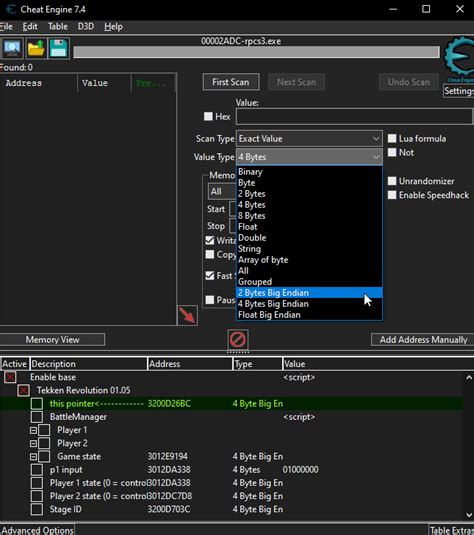Select Float value type
This screenshot has width=474, height=535.
coord(309,227)
